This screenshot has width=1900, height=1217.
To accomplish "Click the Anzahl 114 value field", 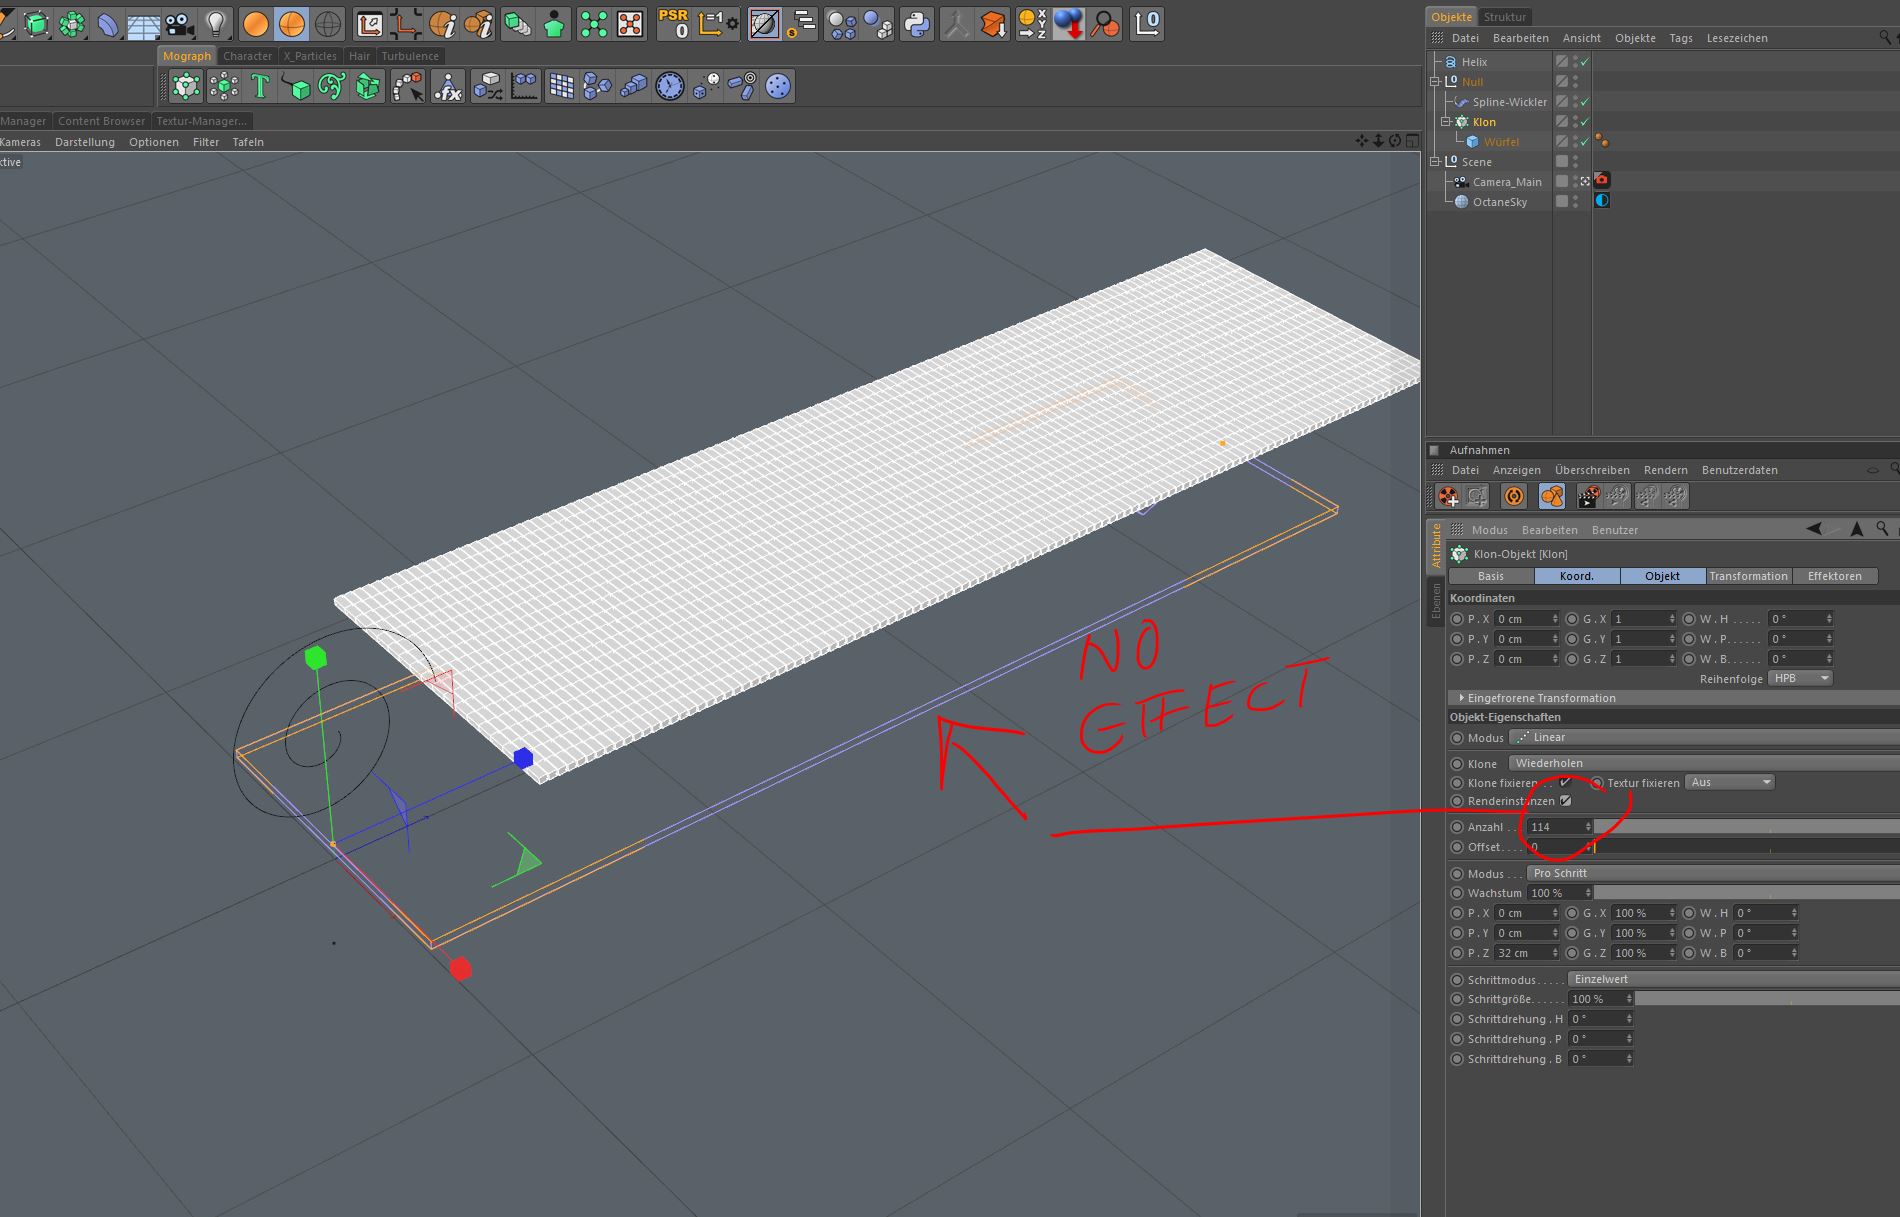I will [1559, 827].
